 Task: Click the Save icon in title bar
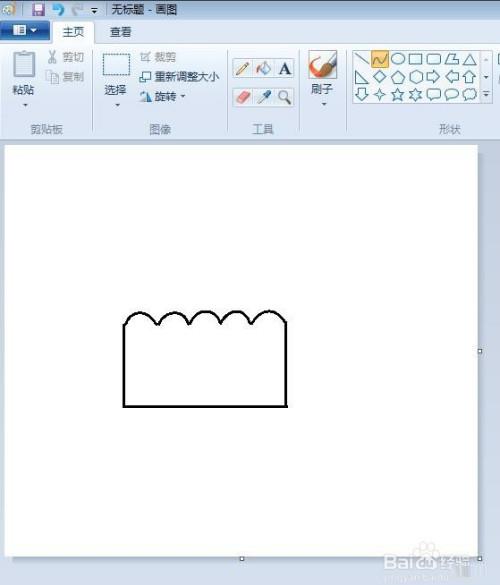click(x=38, y=9)
